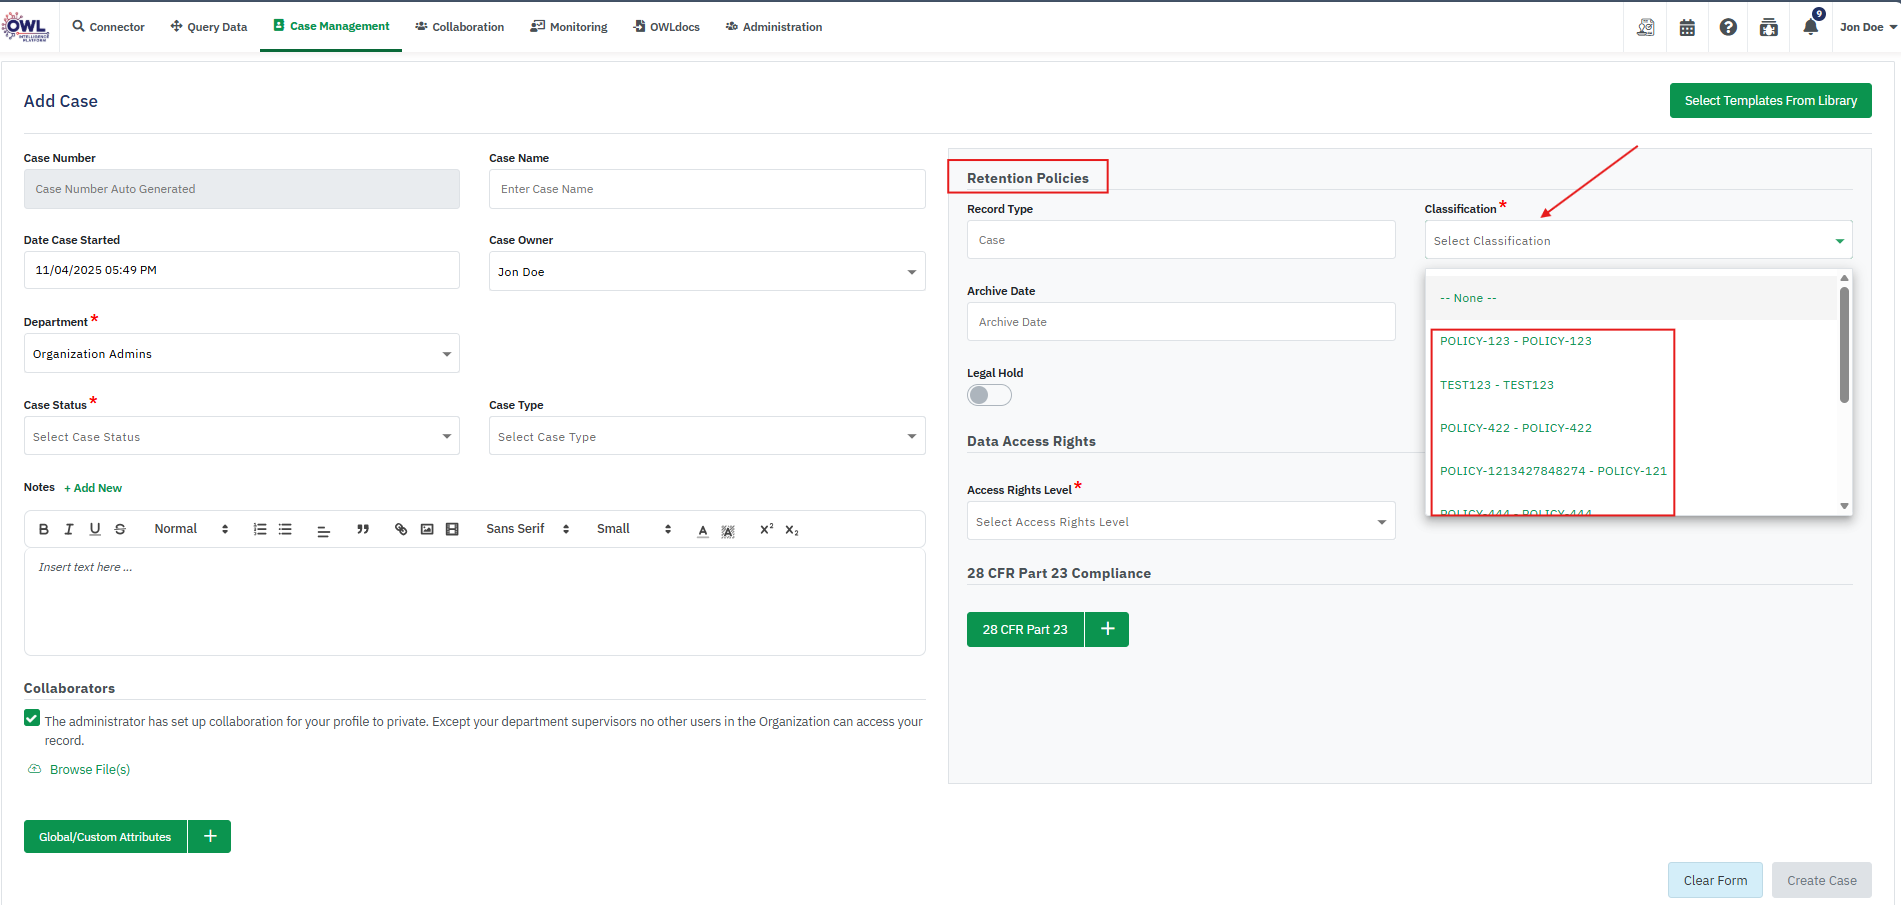
Task: Go to the Administration menu
Action: coord(773,27)
